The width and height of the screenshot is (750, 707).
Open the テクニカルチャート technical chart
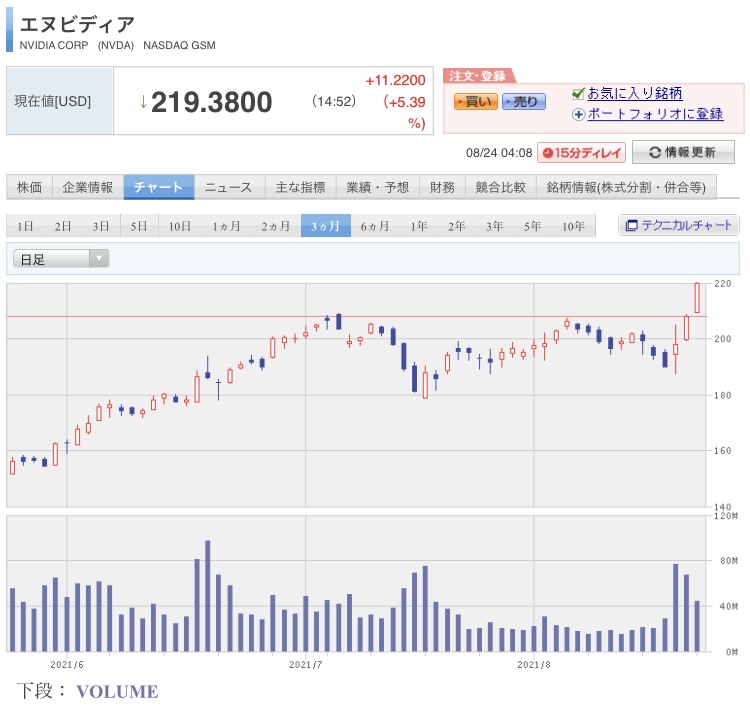click(679, 225)
